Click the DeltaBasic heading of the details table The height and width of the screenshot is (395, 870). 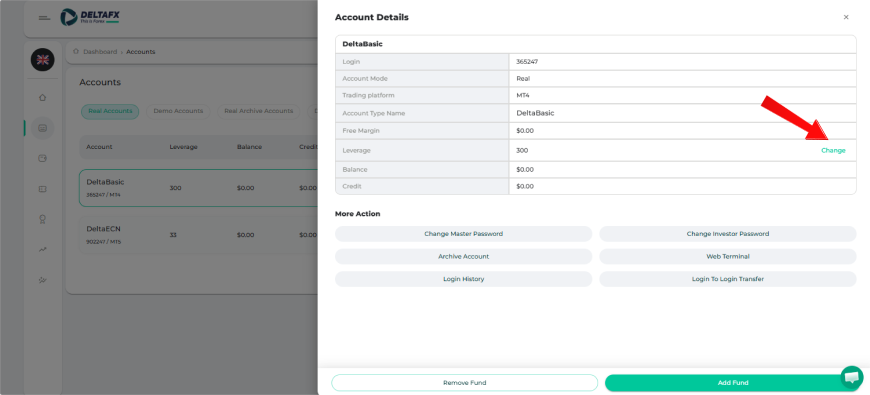point(362,44)
